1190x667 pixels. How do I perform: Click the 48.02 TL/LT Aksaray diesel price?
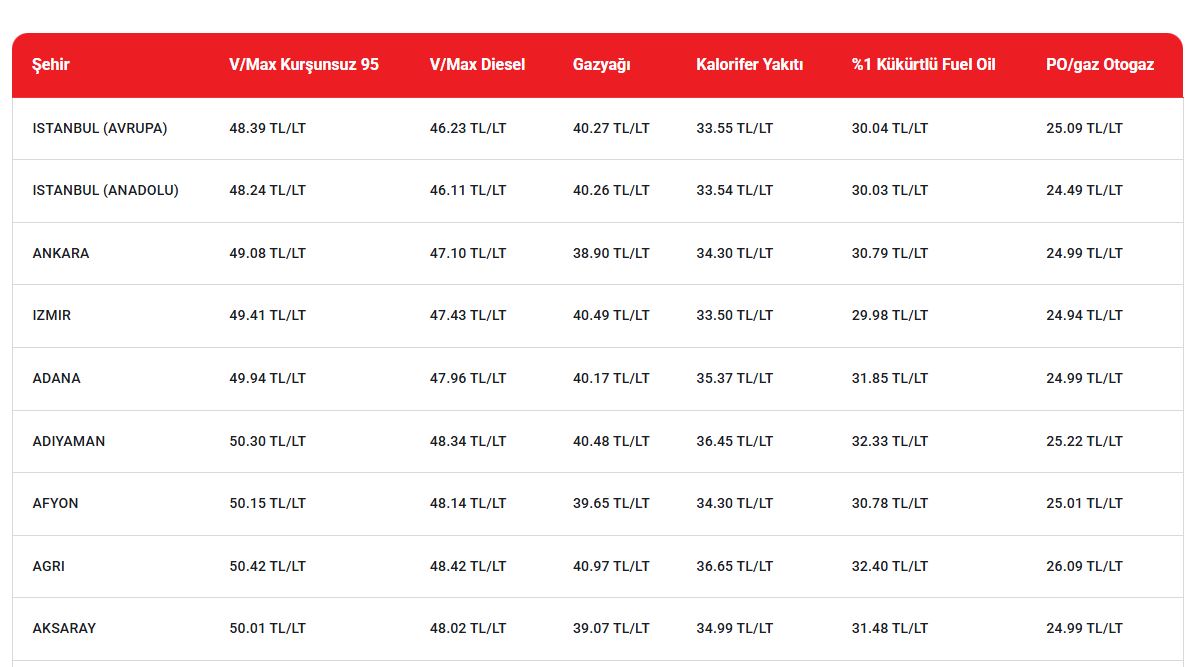[468, 628]
